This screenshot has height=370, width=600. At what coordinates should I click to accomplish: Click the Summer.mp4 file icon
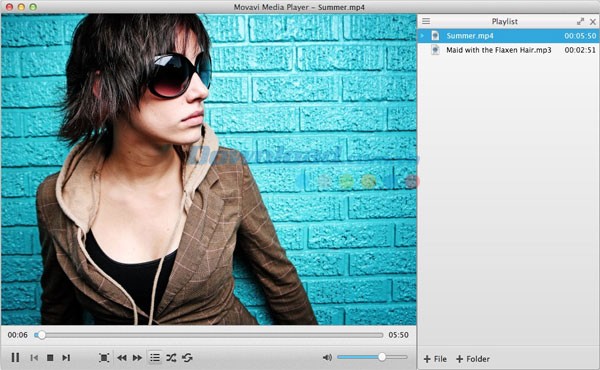[x=435, y=36]
